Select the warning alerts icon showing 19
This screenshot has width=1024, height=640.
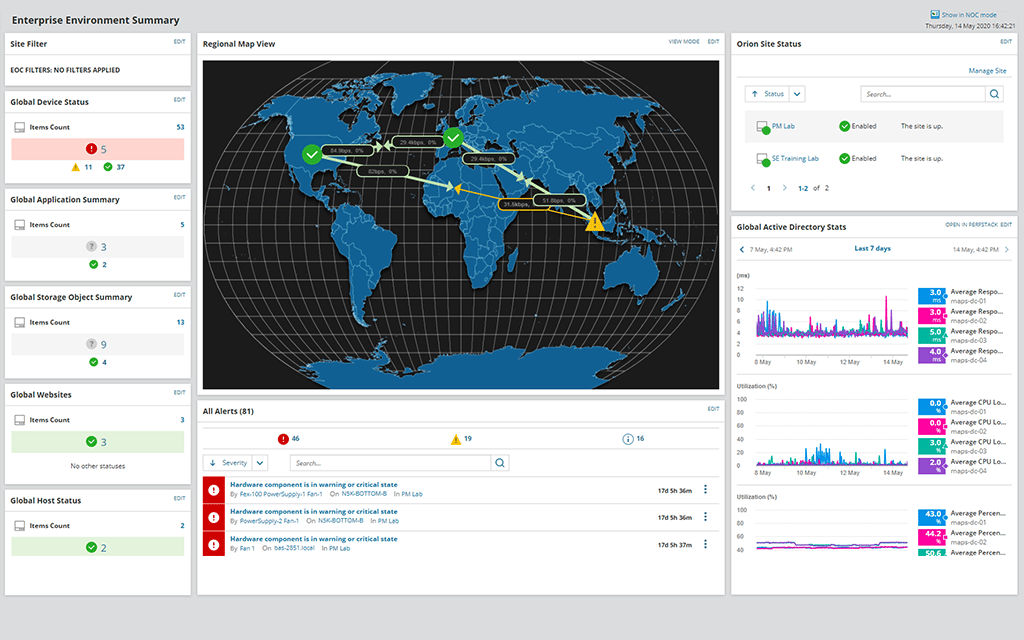coord(455,438)
